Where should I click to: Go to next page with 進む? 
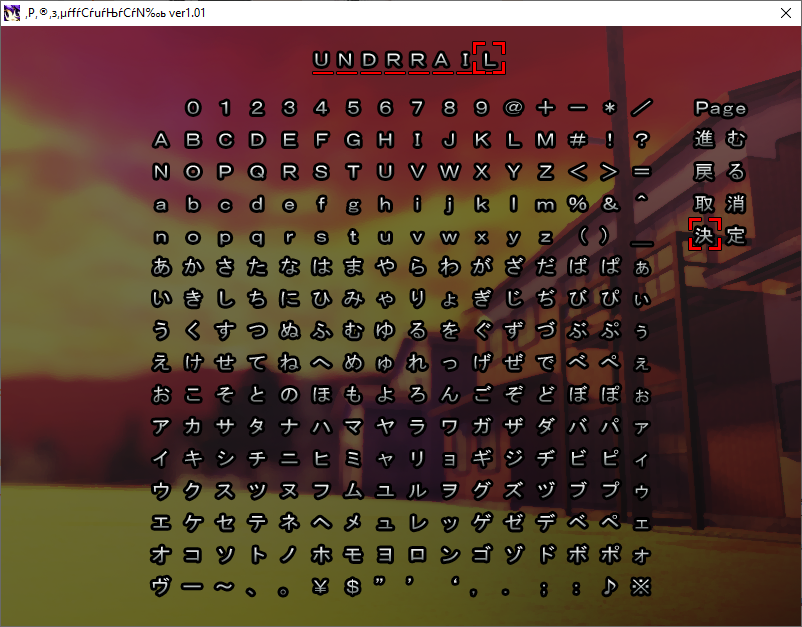pyautogui.click(x=720, y=140)
